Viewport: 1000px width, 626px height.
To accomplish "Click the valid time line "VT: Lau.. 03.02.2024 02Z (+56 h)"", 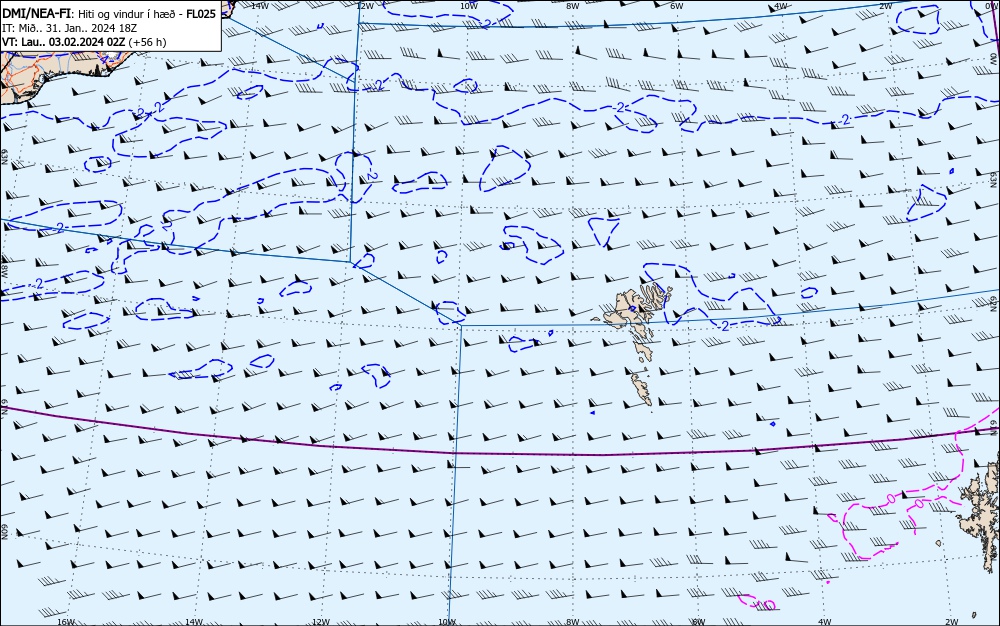I will (84, 42).
